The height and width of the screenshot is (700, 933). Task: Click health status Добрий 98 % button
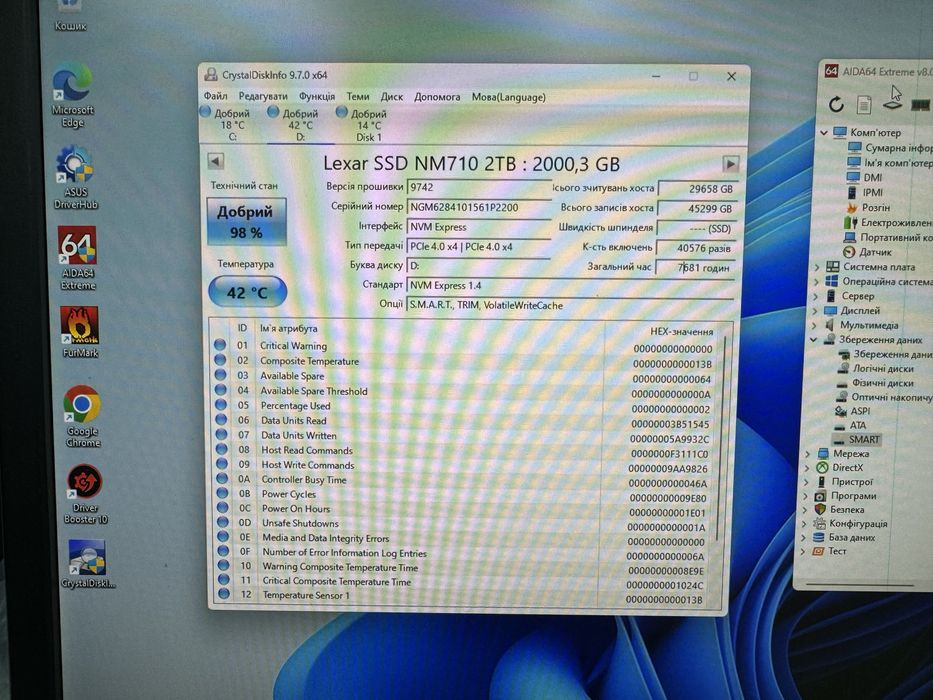pyautogui.click(x=246, y=222)
